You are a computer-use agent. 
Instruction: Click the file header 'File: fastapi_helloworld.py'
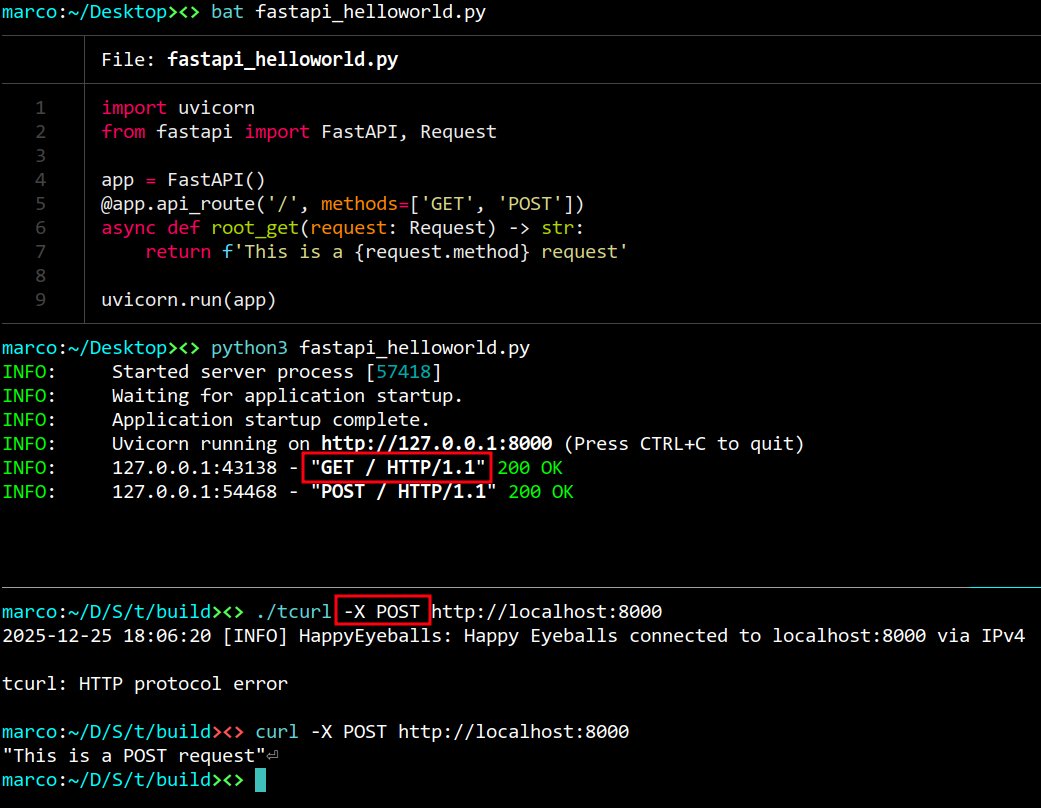pyautogui.click(x=250, y=60)
